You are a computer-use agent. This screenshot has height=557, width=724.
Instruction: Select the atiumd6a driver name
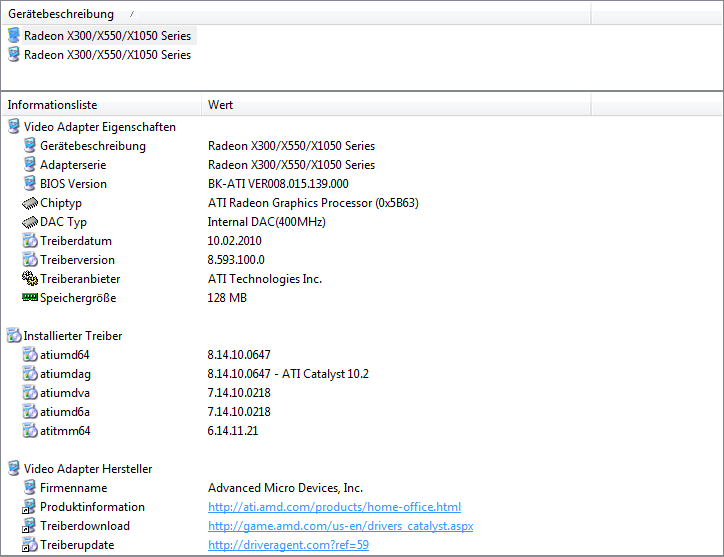coord(65,412)
